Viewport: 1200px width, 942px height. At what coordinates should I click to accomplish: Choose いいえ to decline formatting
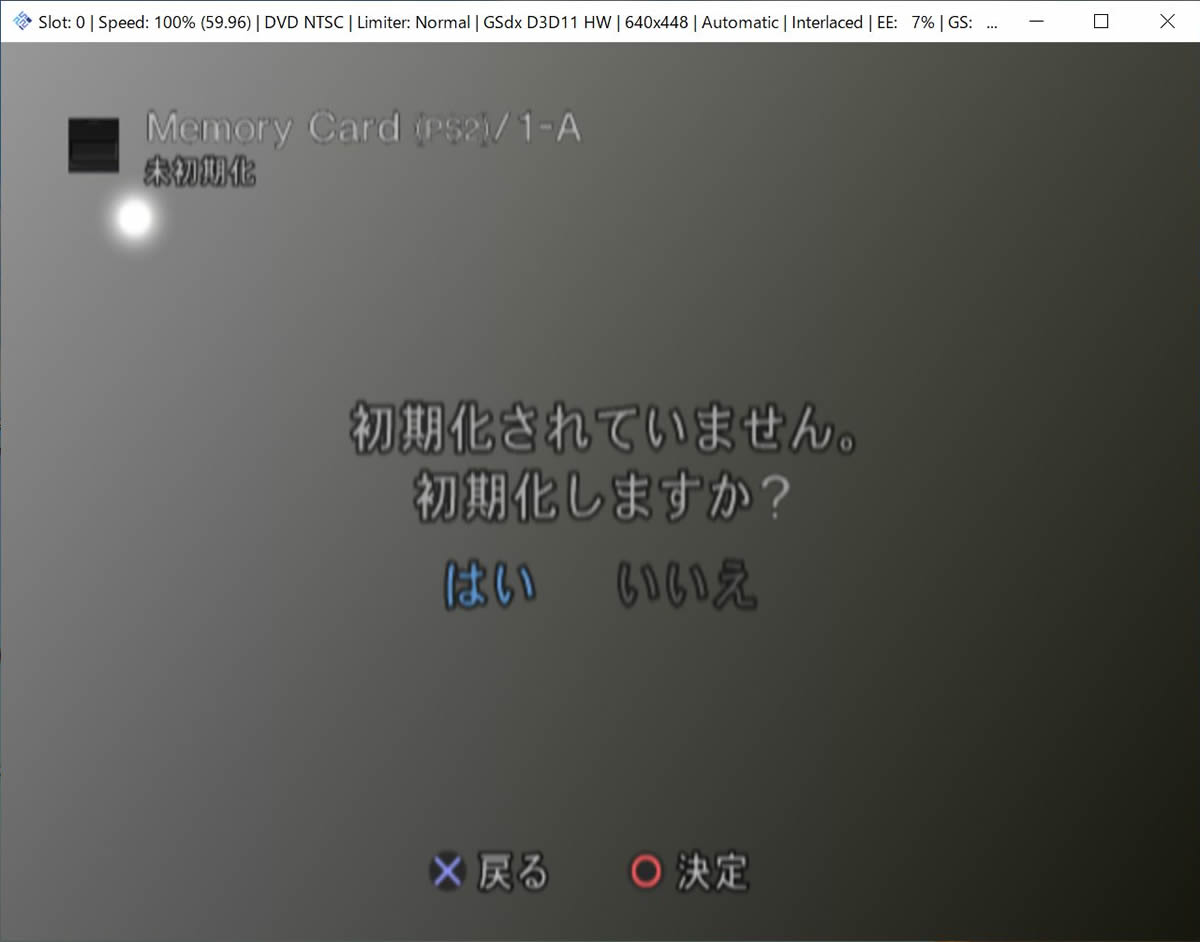686,585
